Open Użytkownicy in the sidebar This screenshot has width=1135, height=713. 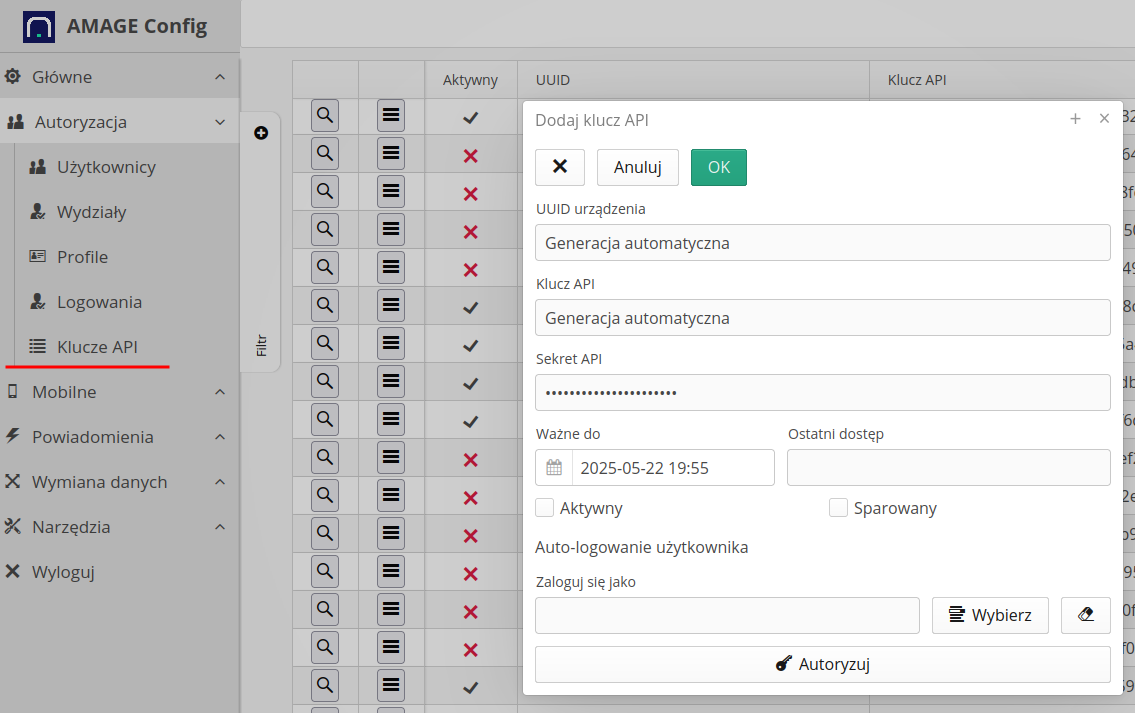click(106, 167)
